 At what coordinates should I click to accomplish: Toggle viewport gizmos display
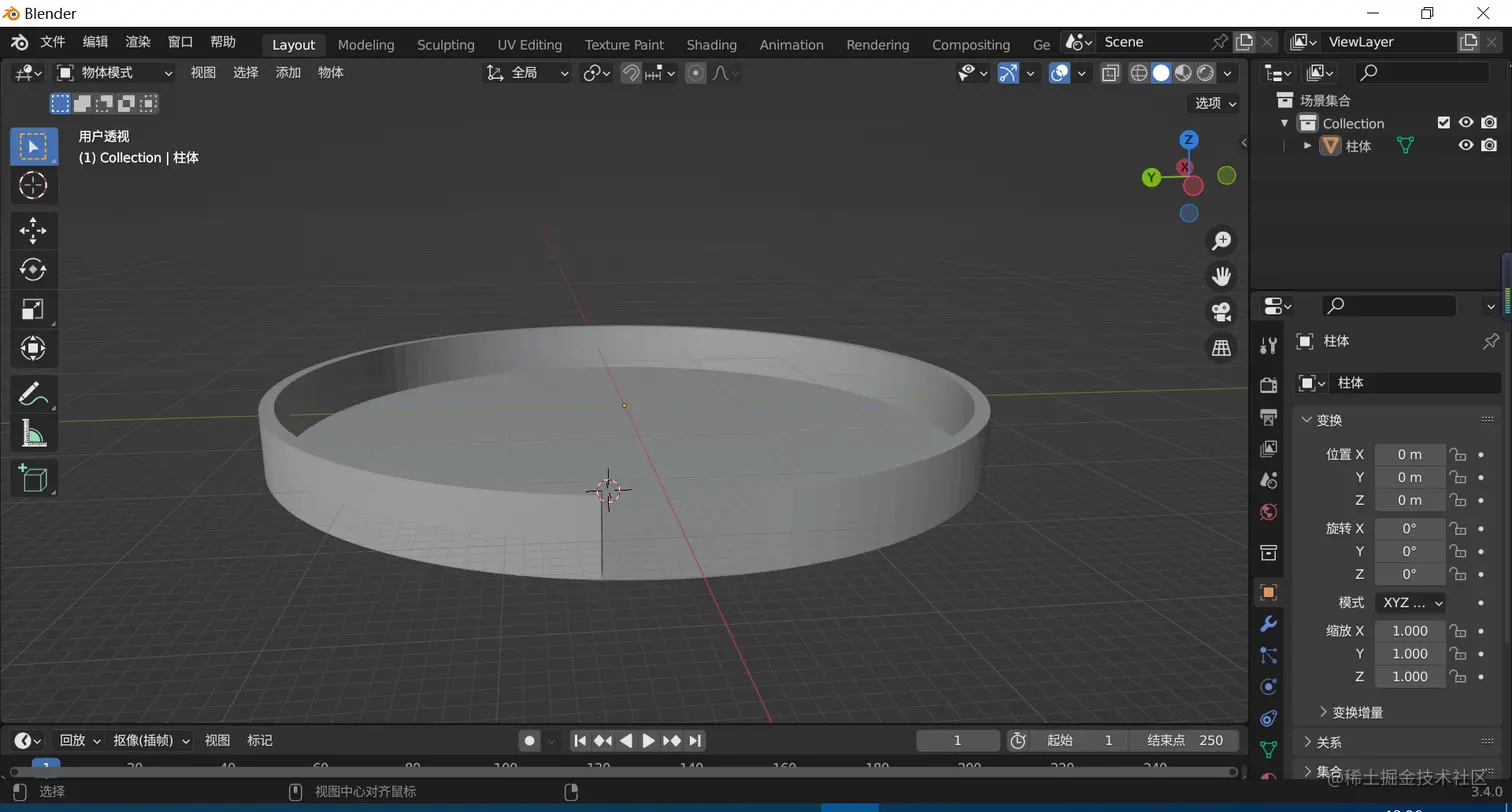coord(1008,73)
